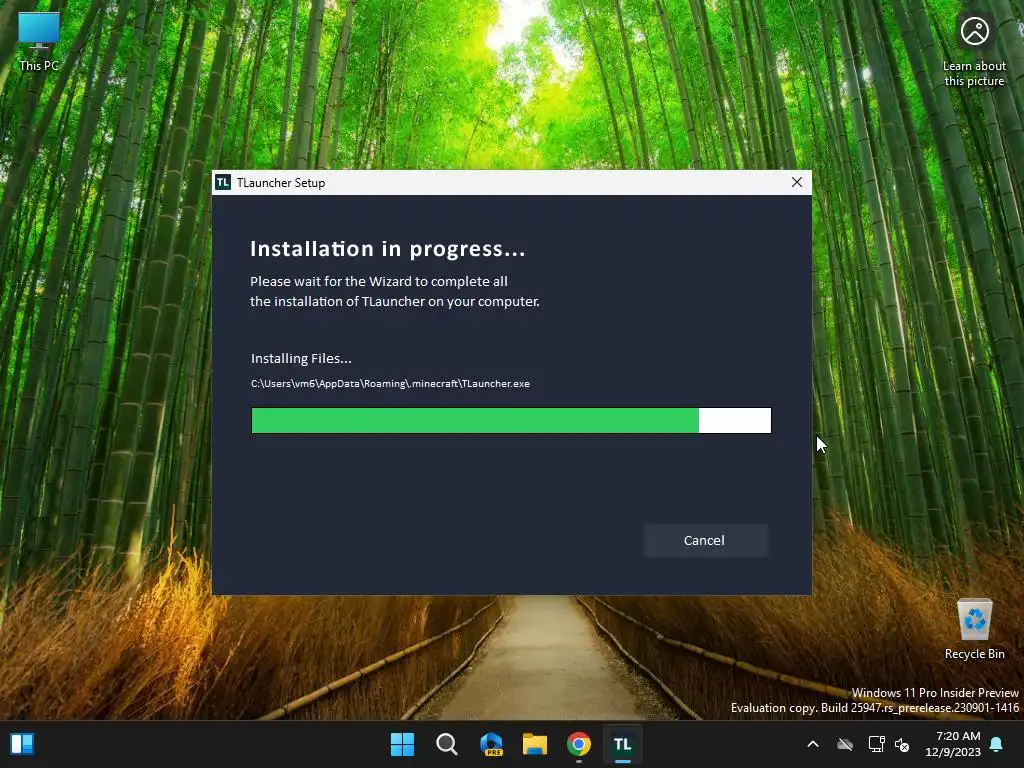Click the Installation in progress heading

tap(388, 249)
